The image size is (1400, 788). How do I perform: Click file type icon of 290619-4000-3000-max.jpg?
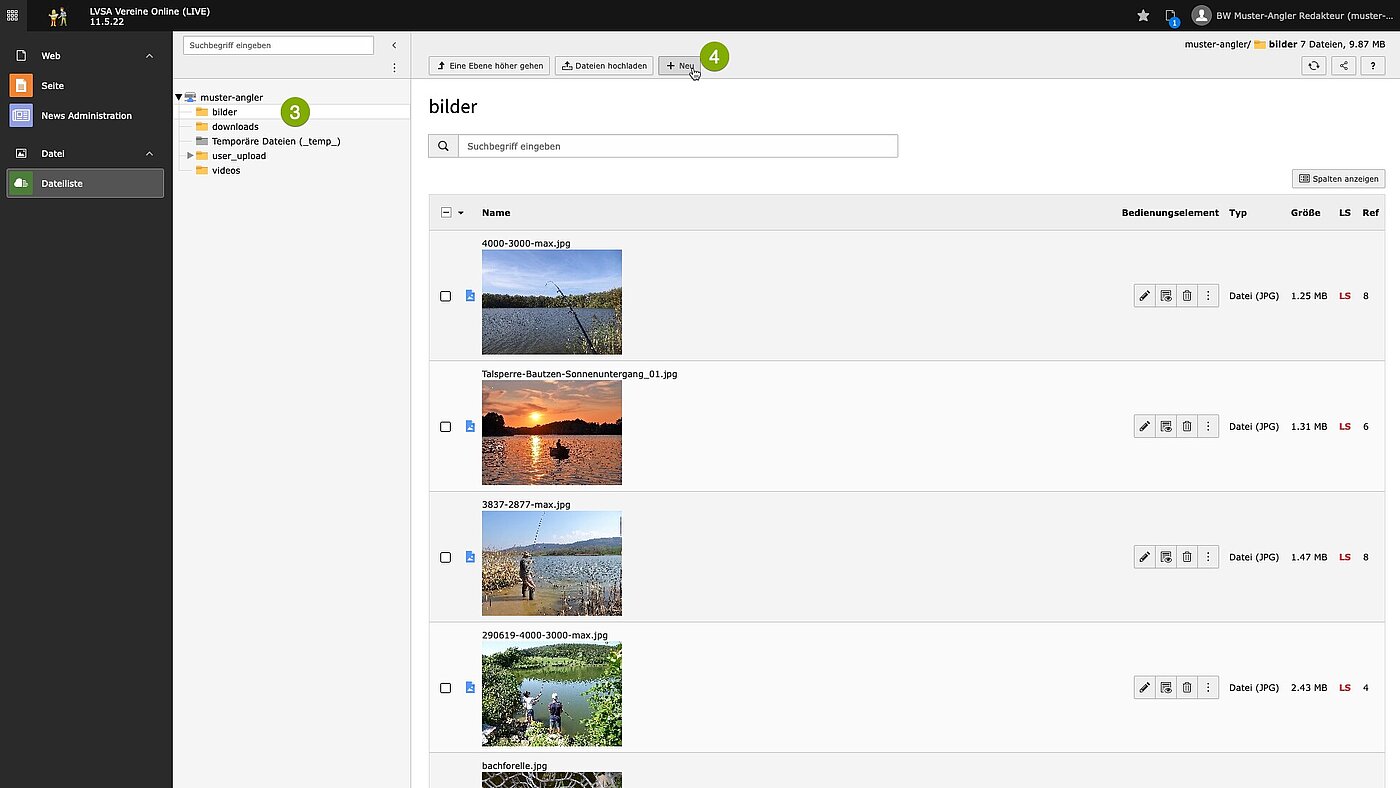click(470, 688)
